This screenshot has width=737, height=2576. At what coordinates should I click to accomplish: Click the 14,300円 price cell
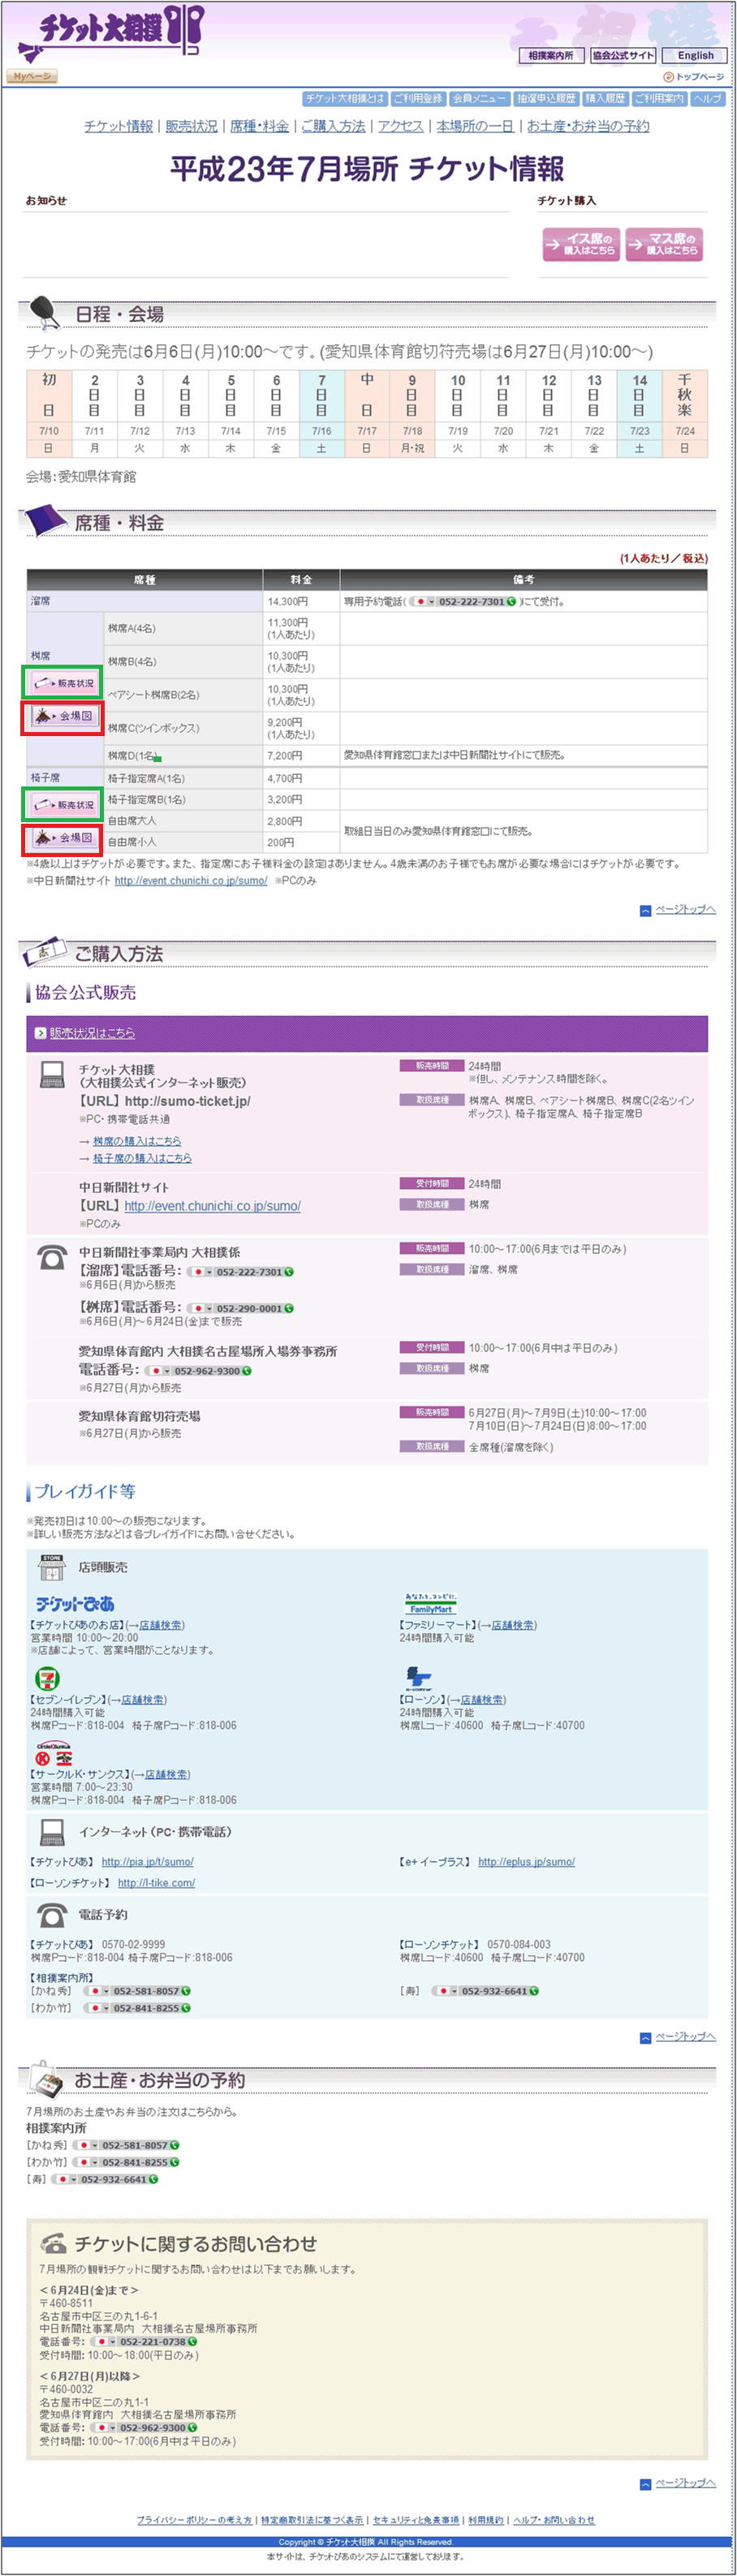coord(301,602)
